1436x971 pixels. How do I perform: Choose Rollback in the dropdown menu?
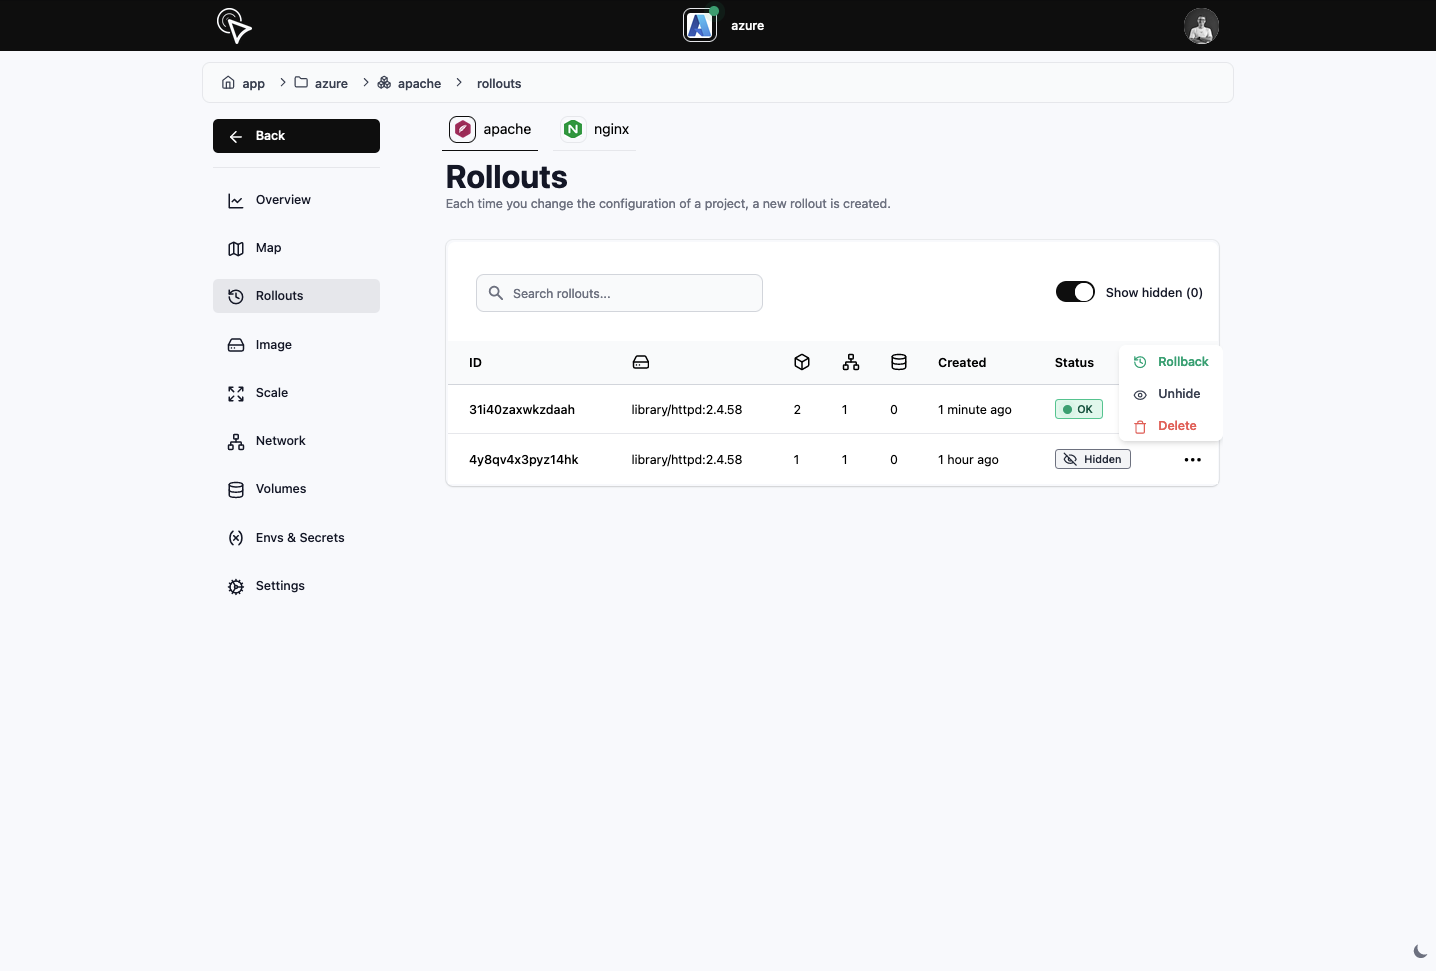point(1182,362)
